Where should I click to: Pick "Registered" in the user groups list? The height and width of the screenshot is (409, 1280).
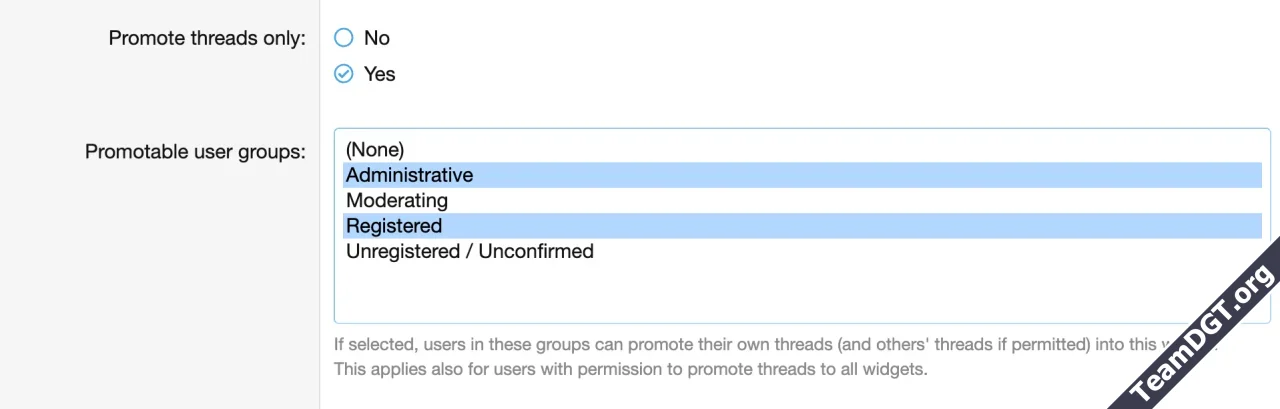click(x=394, y=226)
